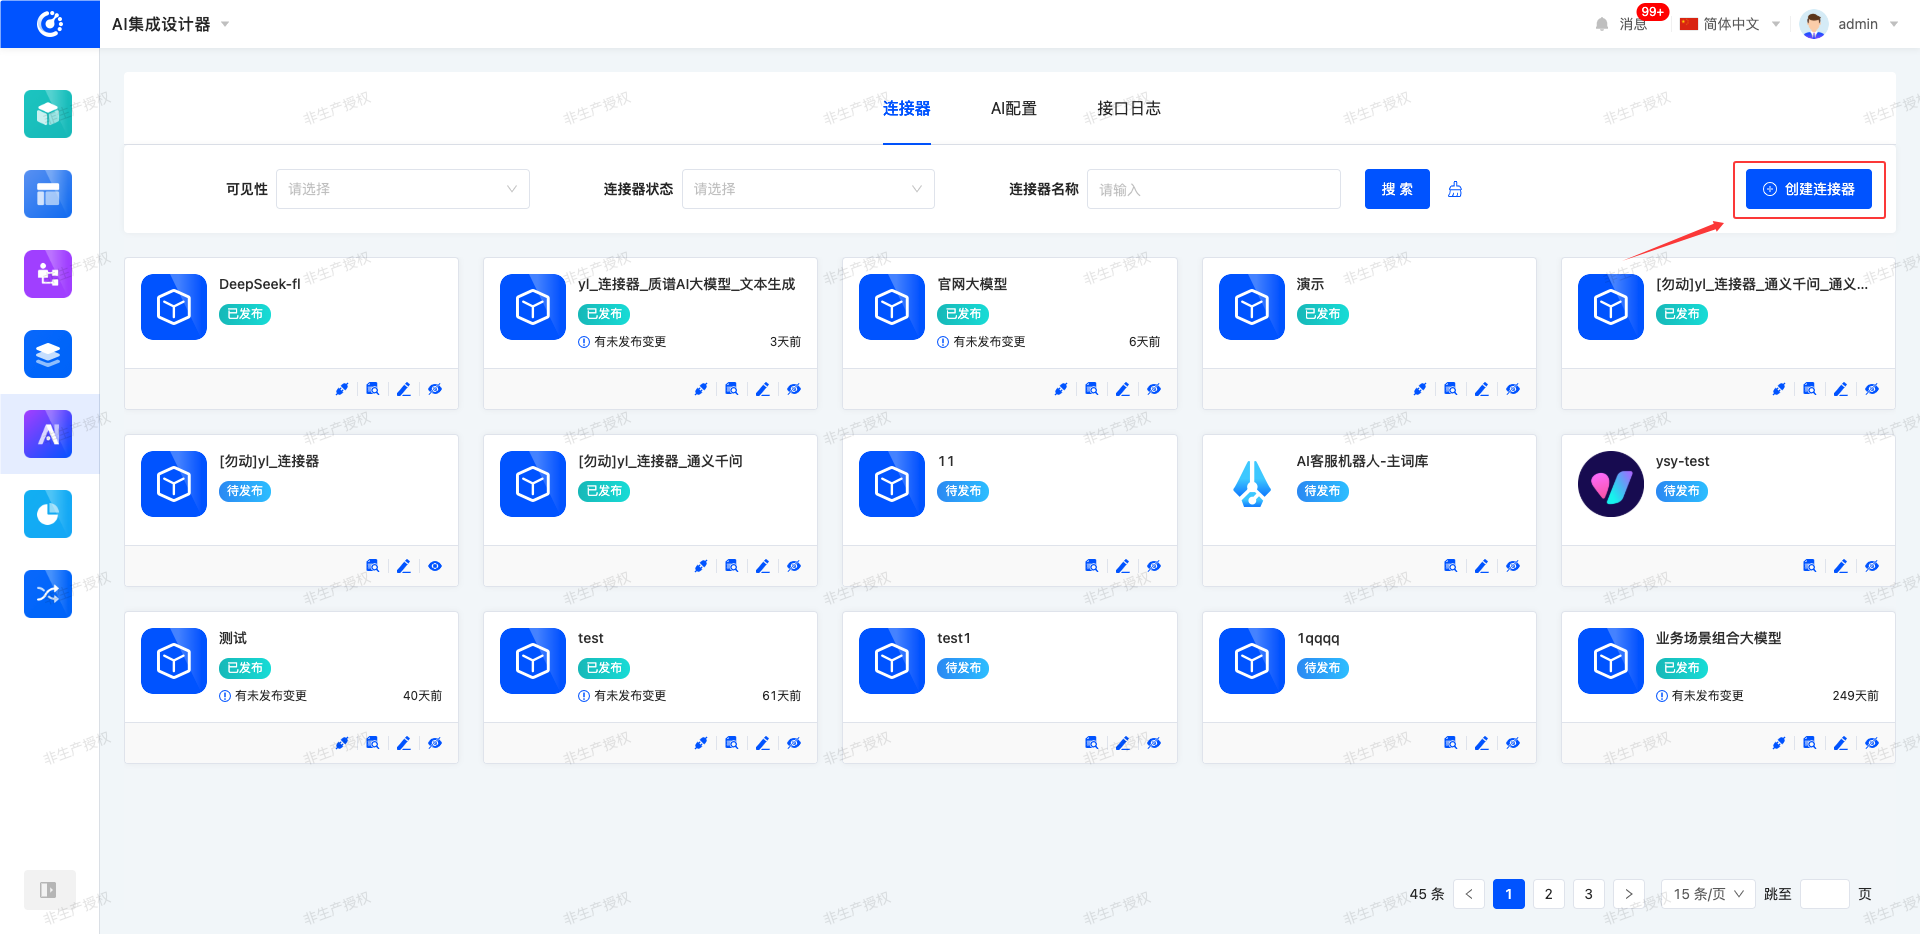Open the 15 条/页 page size selector
This screenshot has height=934, width=1920.
(1708, 894)
